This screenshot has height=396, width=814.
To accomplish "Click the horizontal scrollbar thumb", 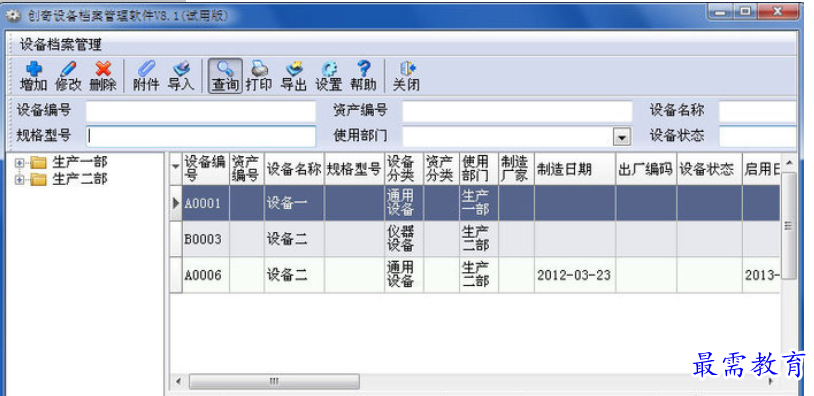I will tap(274, 381).
